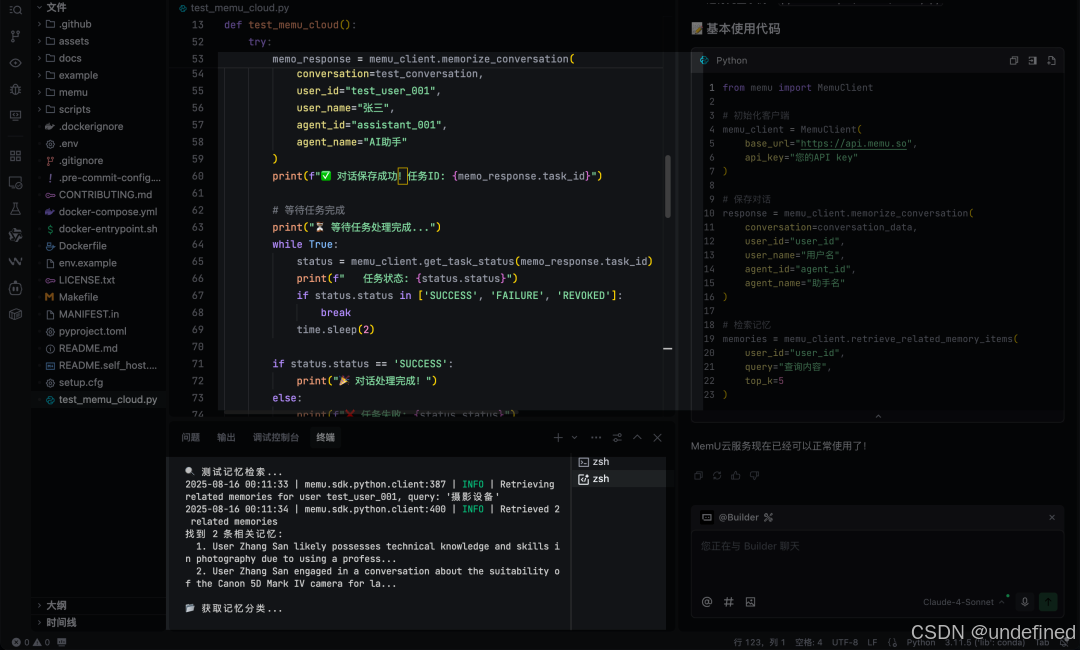Regenerate the chat response
This screenshot has width=1080, height=650.
717,475
